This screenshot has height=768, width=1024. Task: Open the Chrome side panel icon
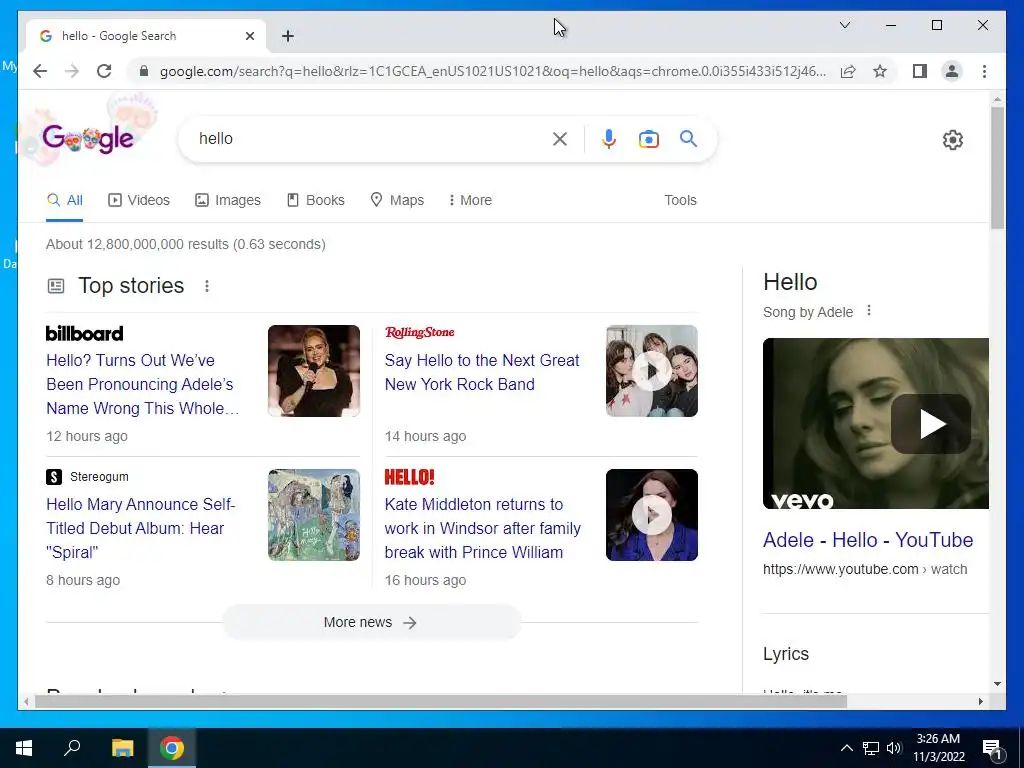(920, 71)
